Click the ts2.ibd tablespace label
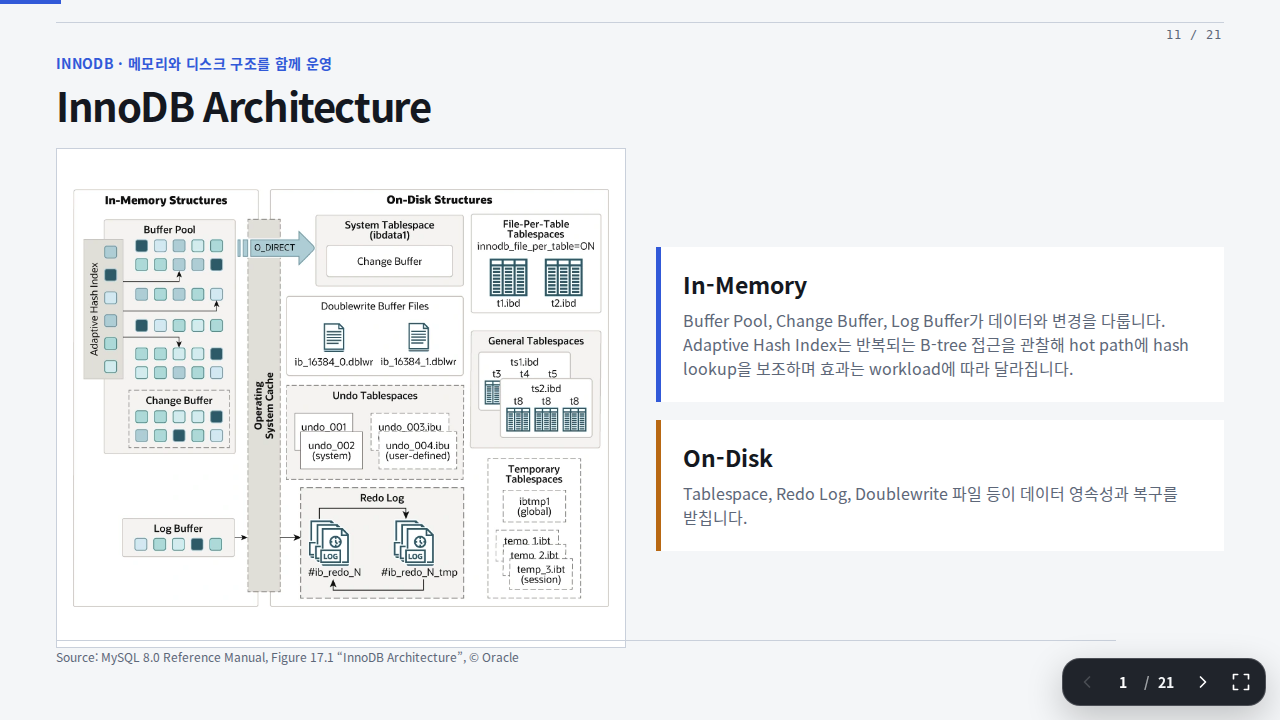Viewport: 1280px width, 720px height. tap(545, 388)
